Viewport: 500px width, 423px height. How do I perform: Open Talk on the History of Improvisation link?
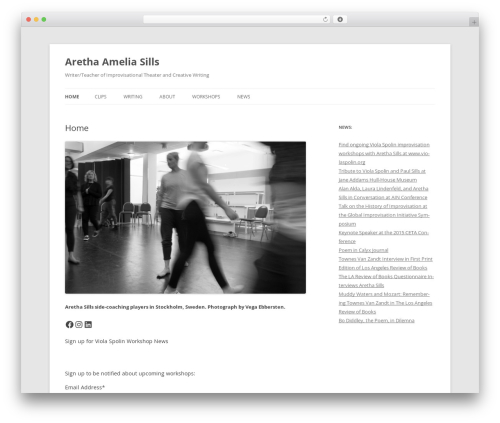384,215
